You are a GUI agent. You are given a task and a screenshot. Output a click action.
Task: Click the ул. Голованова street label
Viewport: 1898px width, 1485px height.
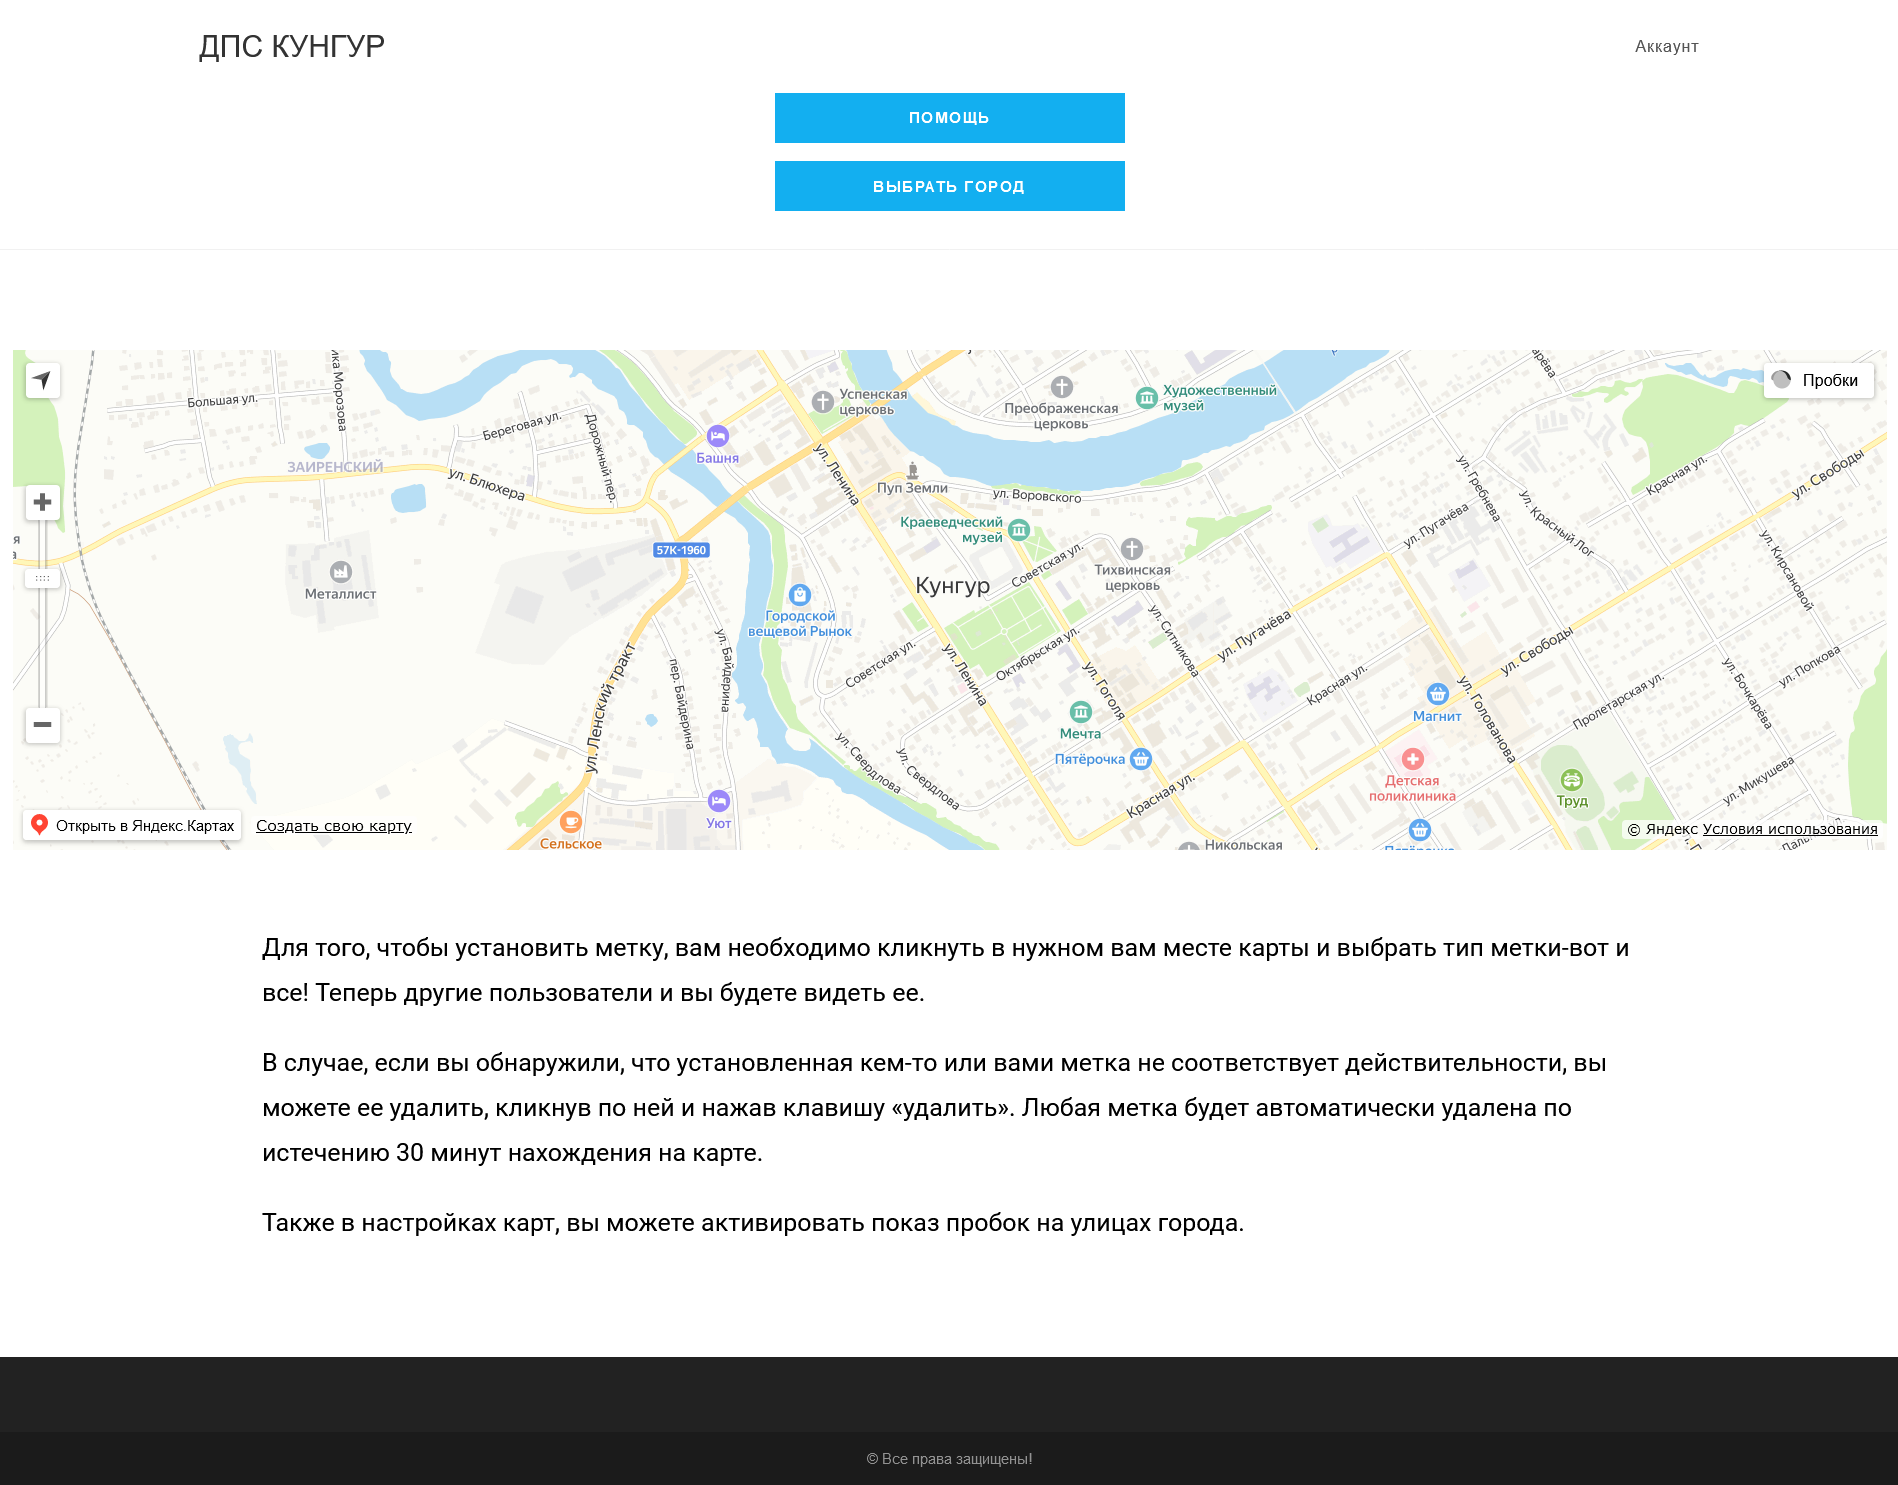1486,720
